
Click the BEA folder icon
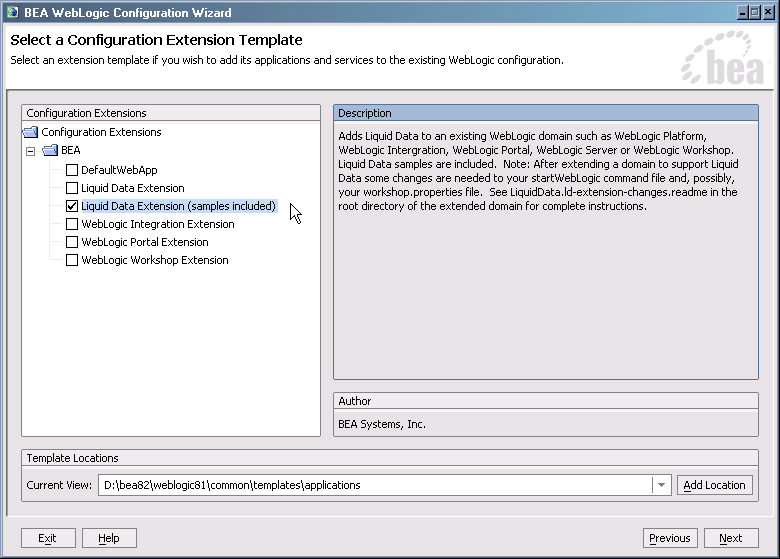coord(50,150)
